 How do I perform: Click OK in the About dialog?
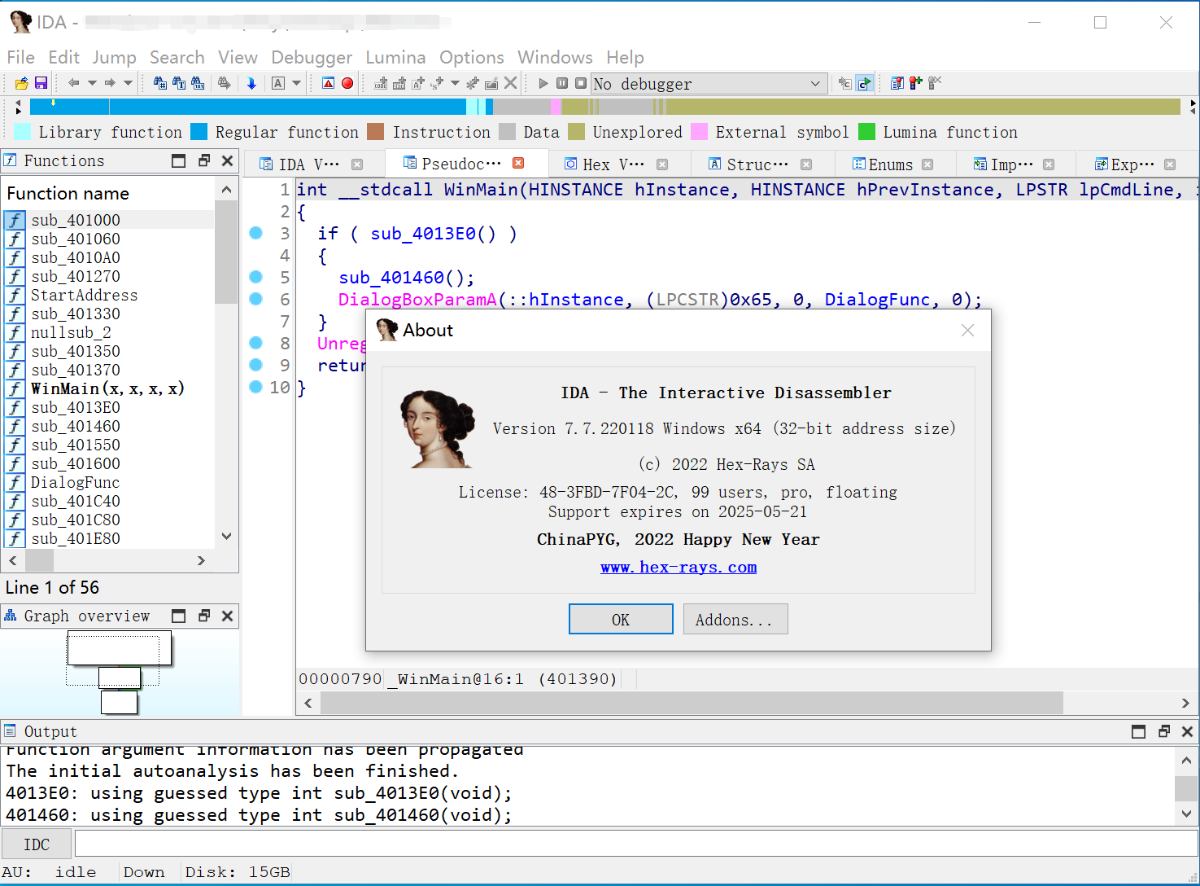click(620, 619)
